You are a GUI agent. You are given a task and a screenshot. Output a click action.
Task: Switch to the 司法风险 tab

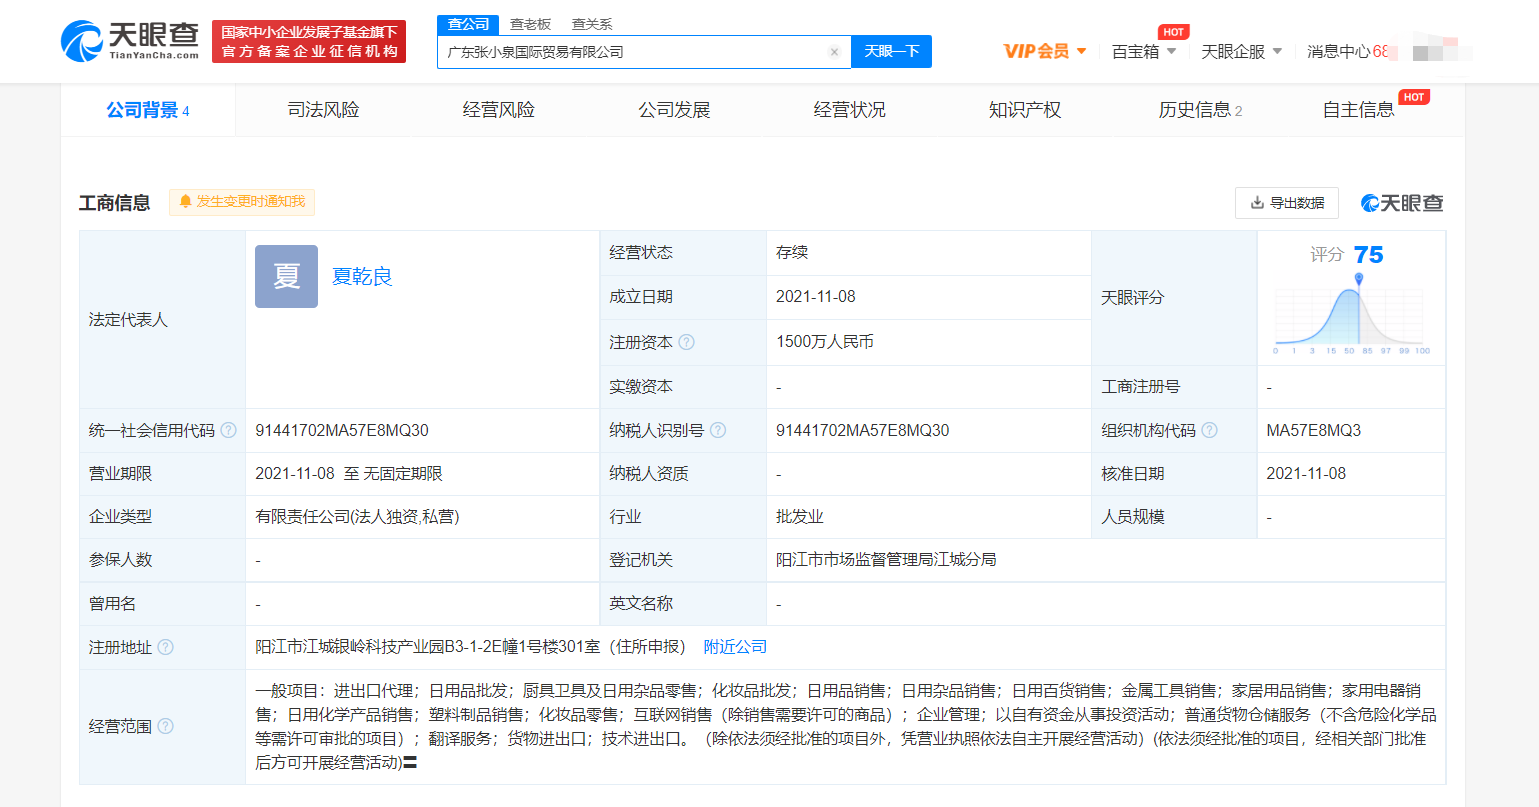tap(323, 110)
